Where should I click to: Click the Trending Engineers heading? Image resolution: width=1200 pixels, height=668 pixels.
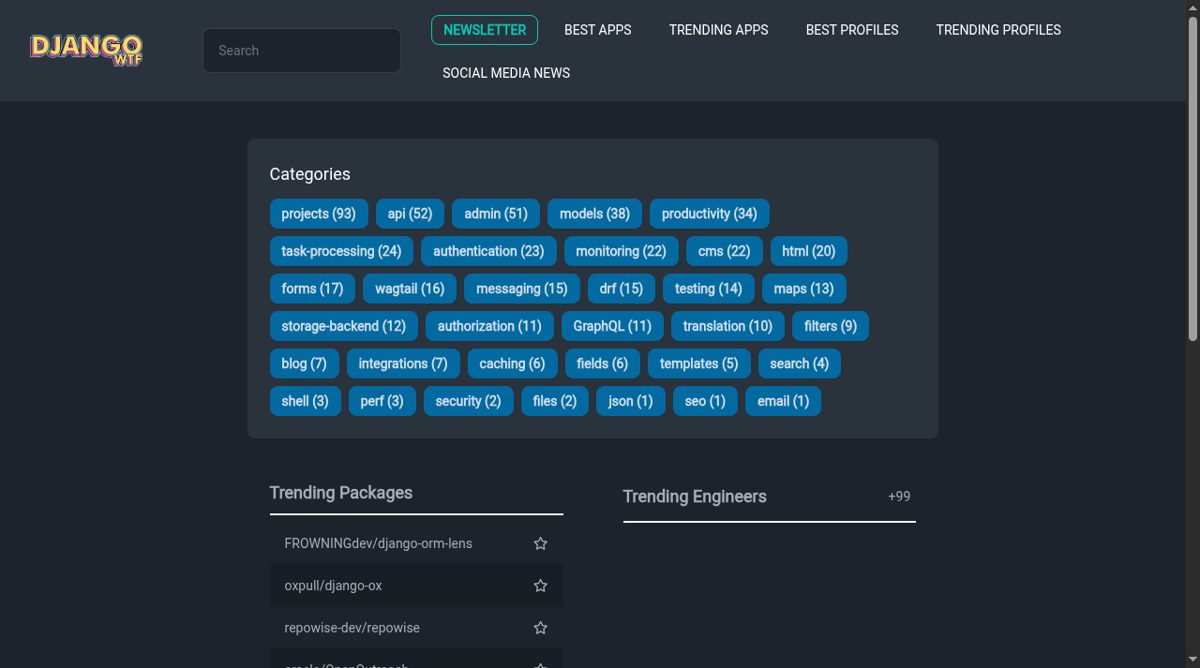point(695,497)
